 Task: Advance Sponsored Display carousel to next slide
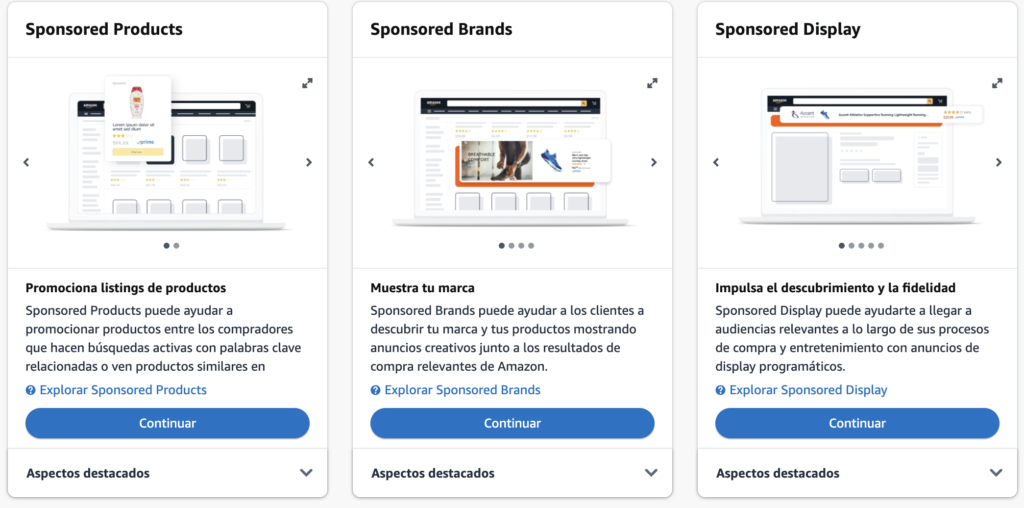[x=998, y=162]
